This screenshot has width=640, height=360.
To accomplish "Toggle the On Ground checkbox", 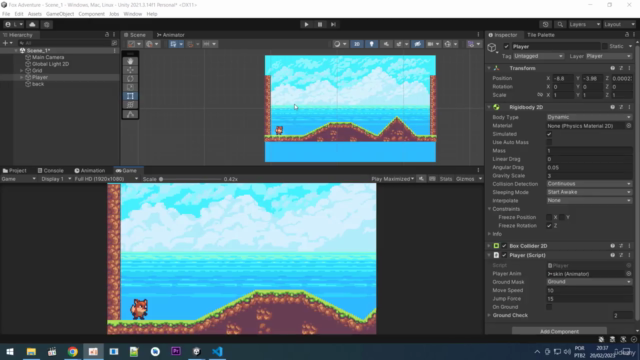I will point(549,307).
